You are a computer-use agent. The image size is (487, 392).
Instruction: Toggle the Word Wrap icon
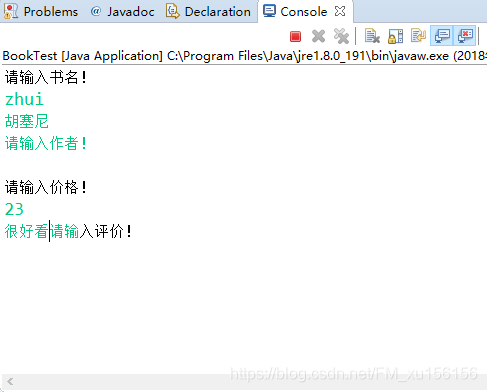click(418, 36)
